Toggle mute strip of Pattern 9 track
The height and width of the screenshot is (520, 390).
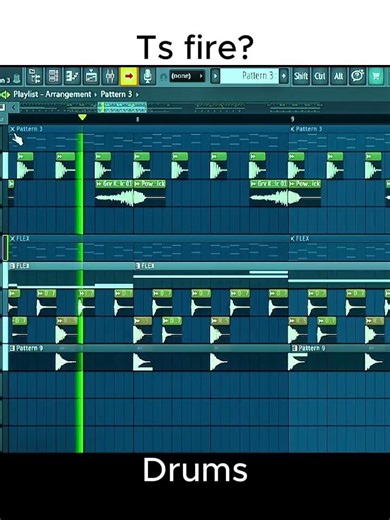point(5,358)
